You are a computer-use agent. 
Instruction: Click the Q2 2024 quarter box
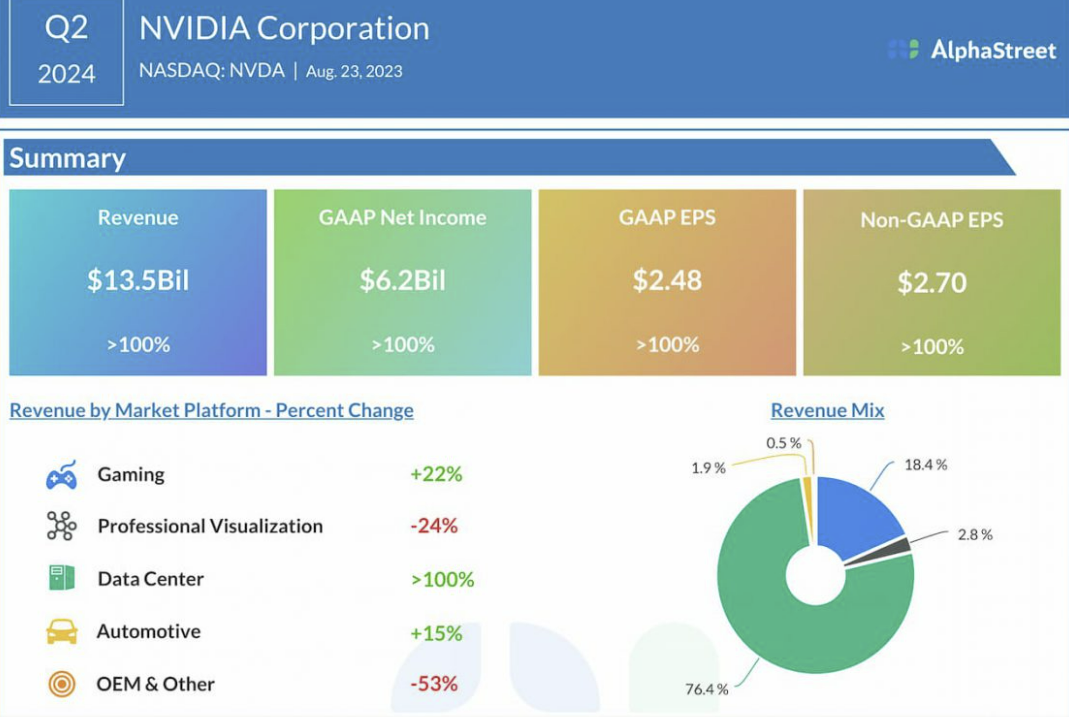66,50
